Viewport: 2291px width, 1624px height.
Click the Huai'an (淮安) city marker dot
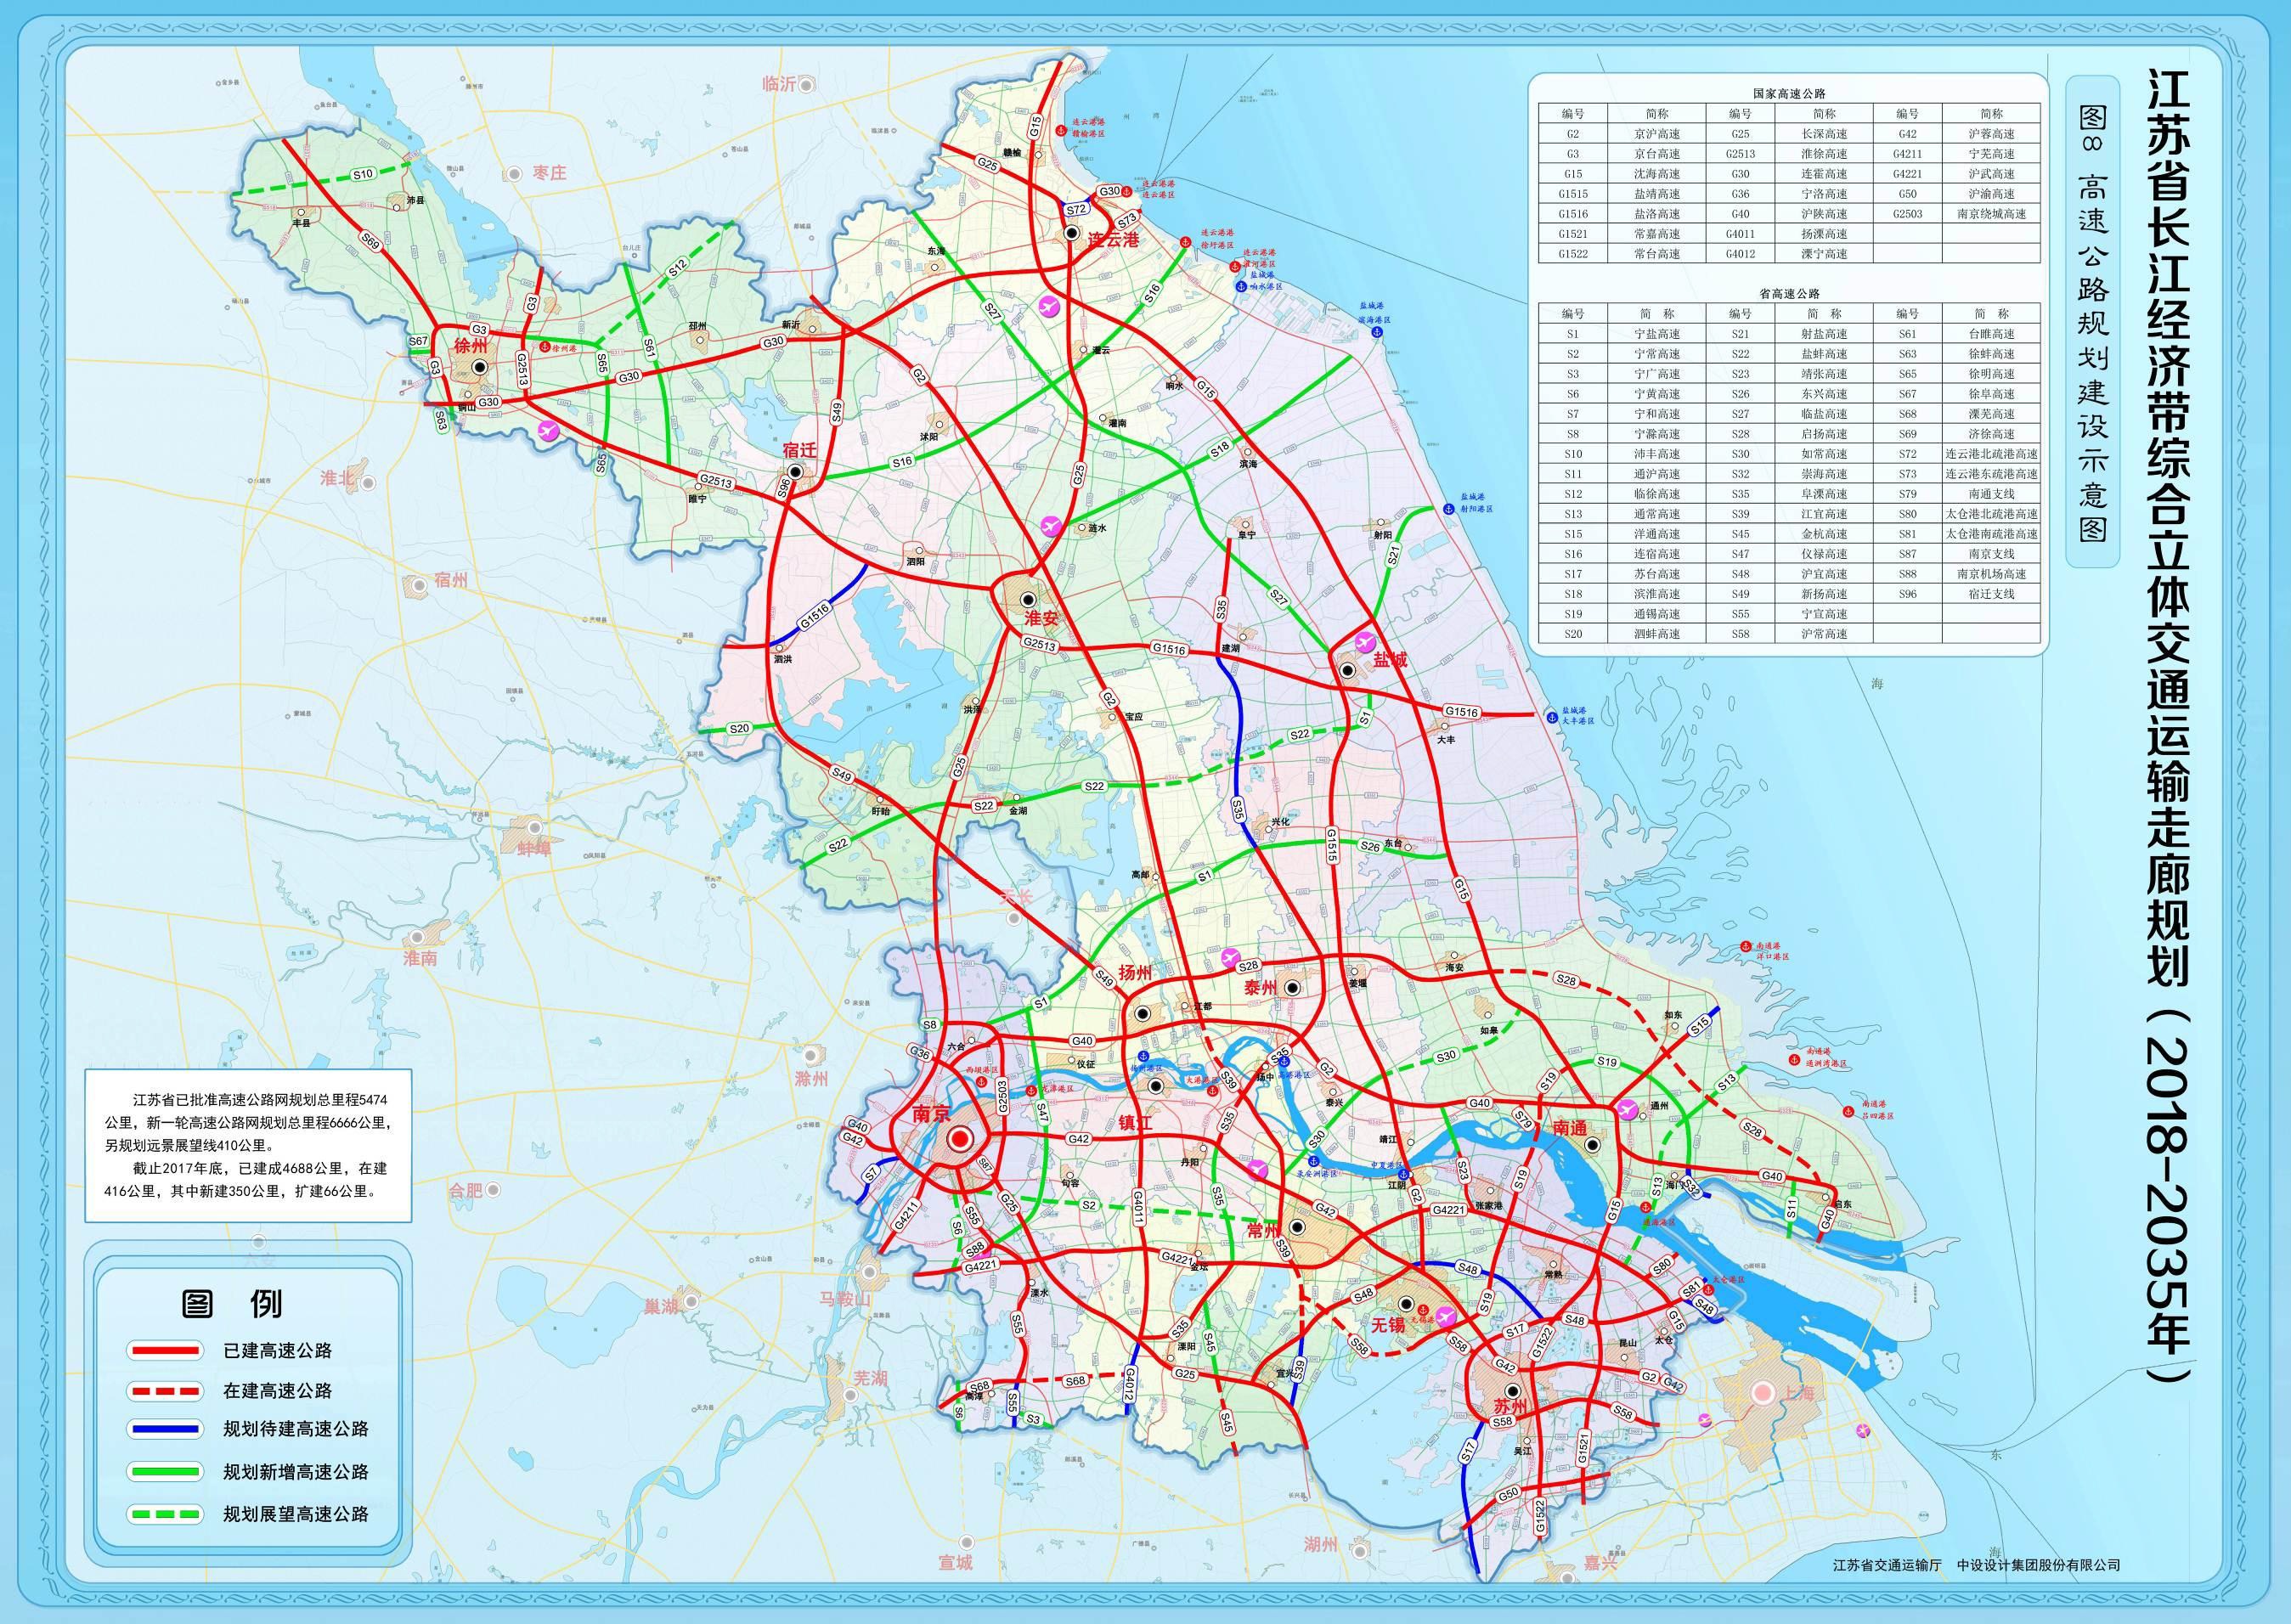[1027, 599]
